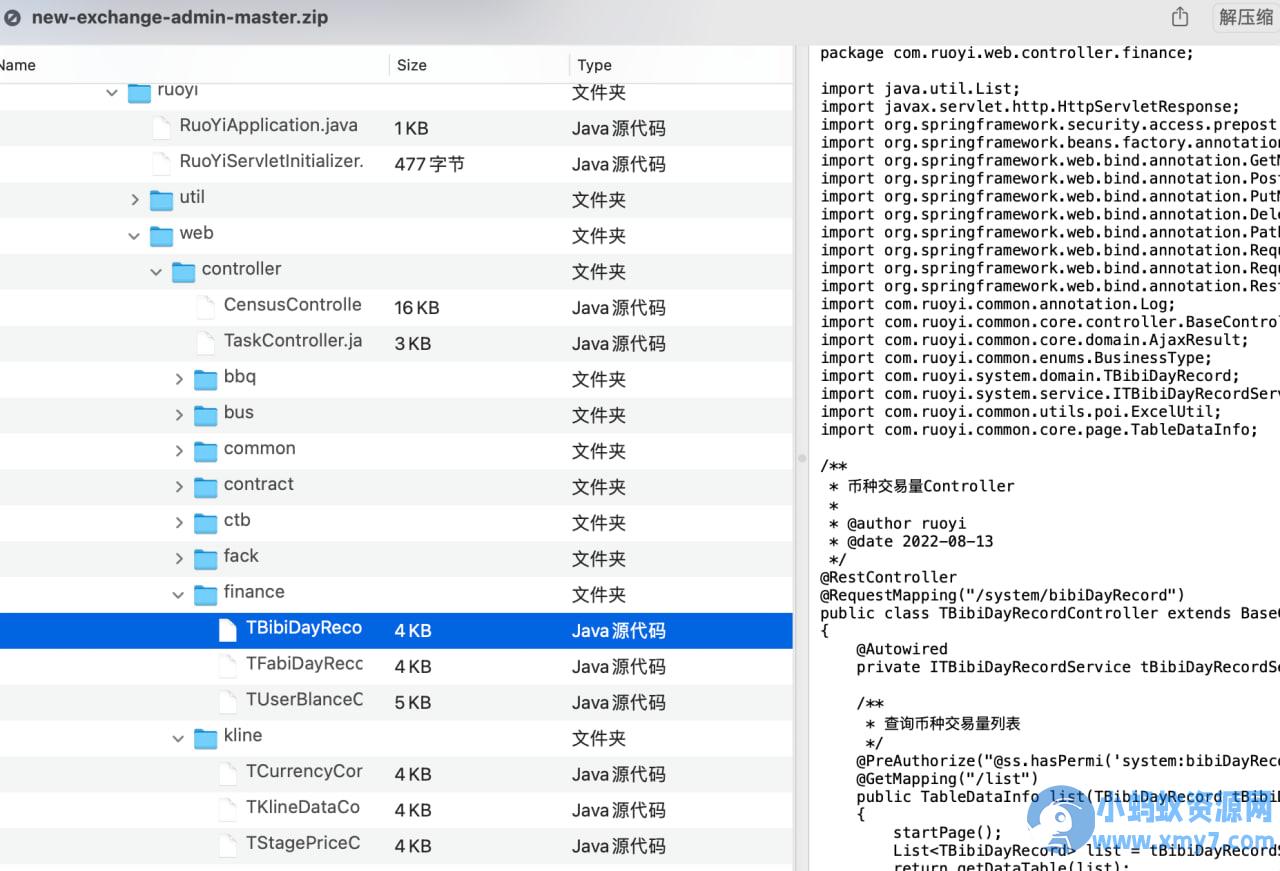The image size is (1280, 871).
Task: Expand the fack folder
Action: click(179, 559)
